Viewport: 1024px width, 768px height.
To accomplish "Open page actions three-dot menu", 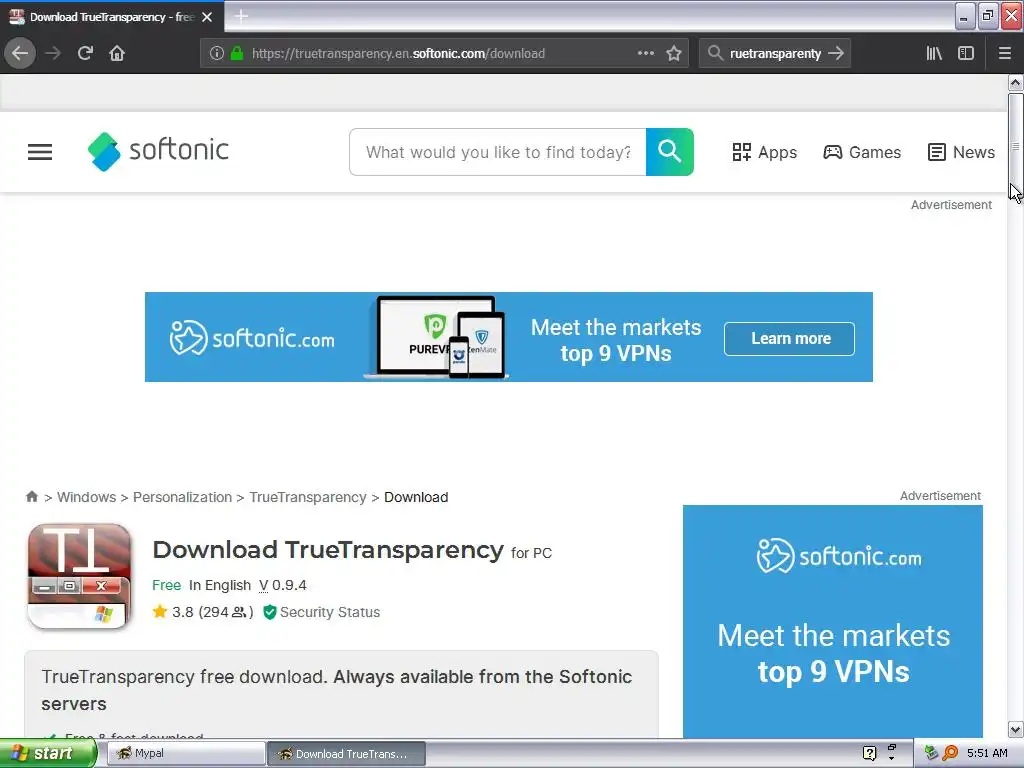I will click(645, 53).
